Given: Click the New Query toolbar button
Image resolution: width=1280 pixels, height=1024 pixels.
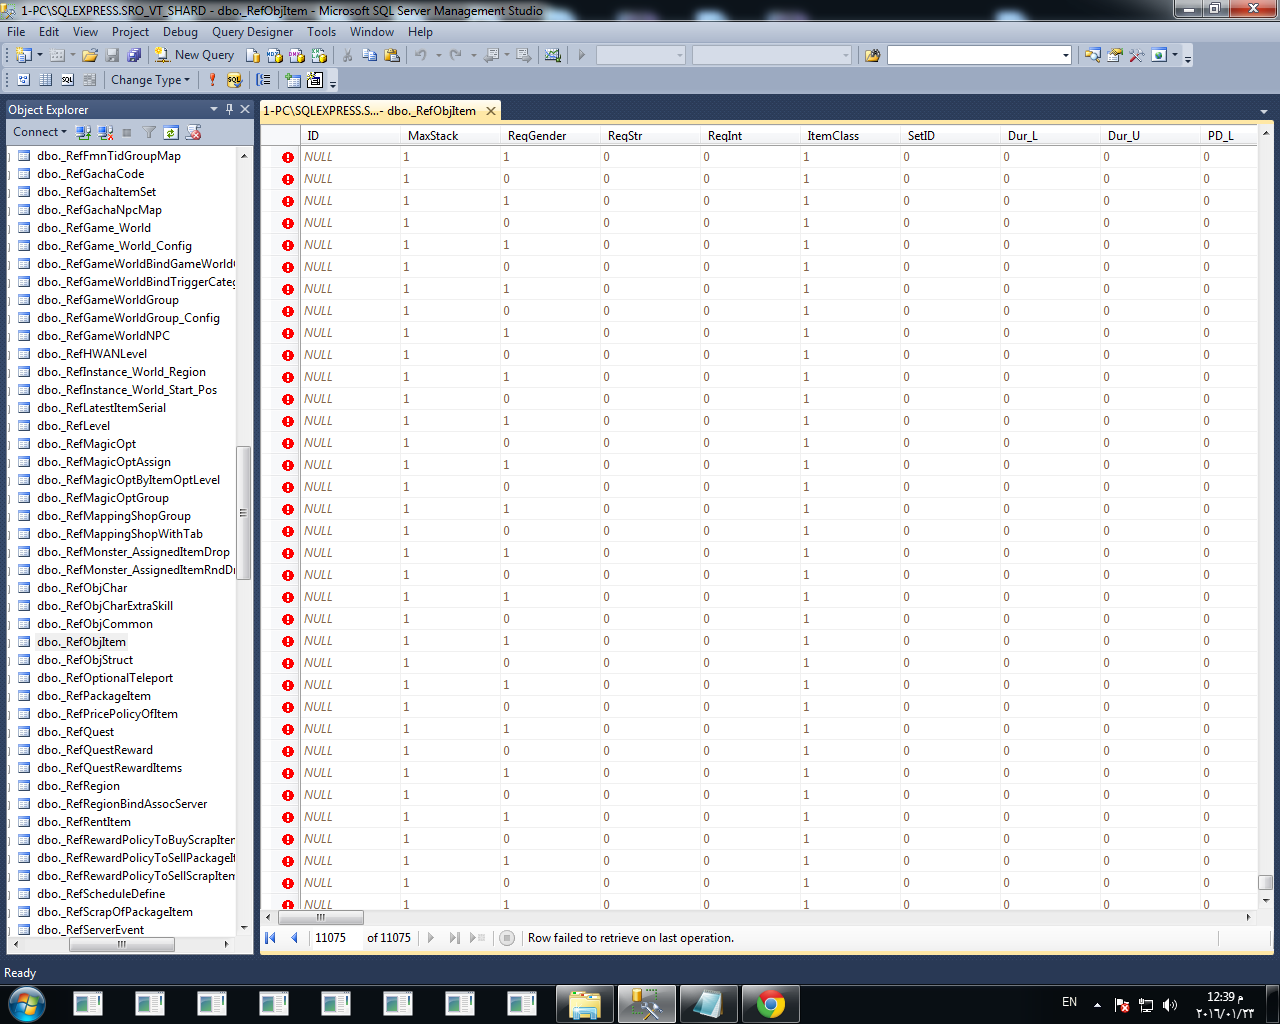Looking at the screenshot, I should click(195, 55).
